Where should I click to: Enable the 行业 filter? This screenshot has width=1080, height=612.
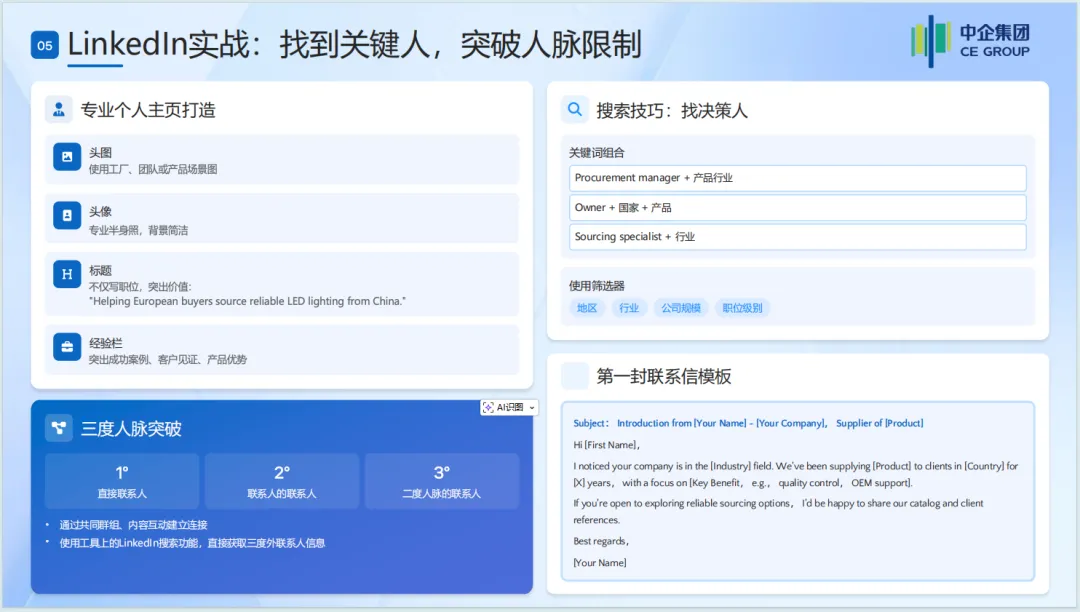[x=631, y=308]
